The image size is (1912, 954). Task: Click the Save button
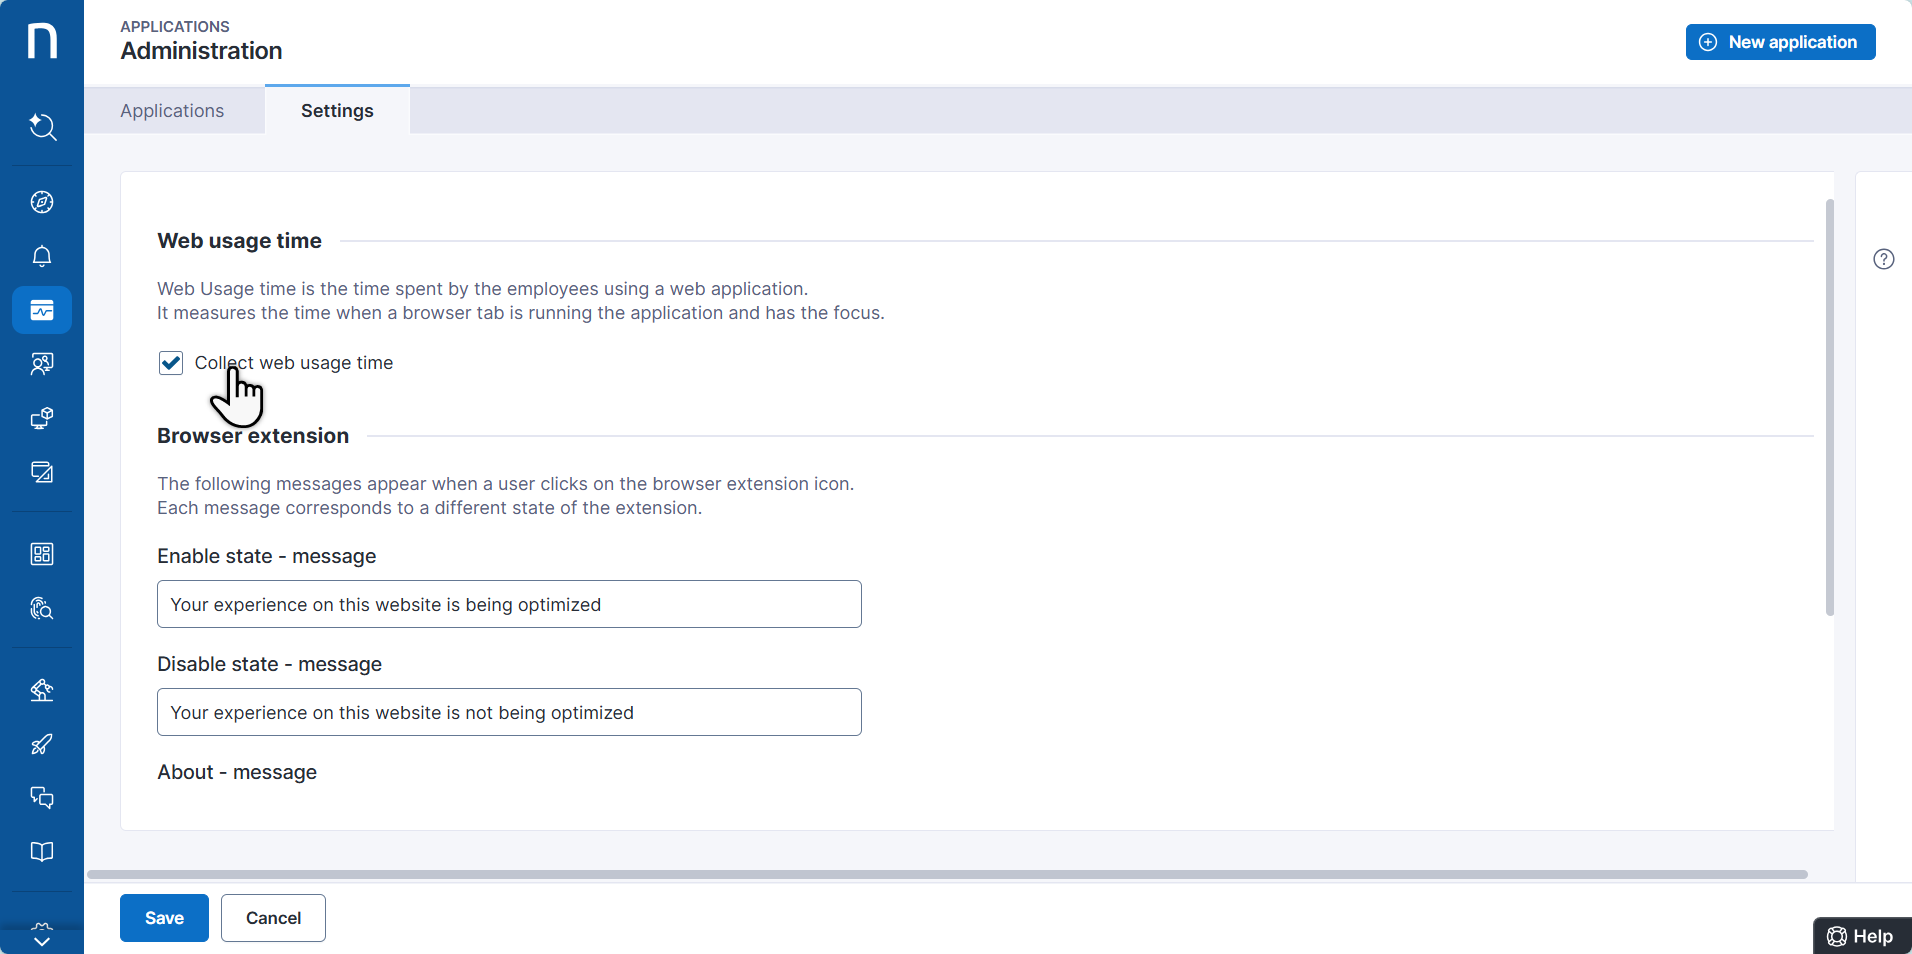pyautogui.click(x=164, y=918)
